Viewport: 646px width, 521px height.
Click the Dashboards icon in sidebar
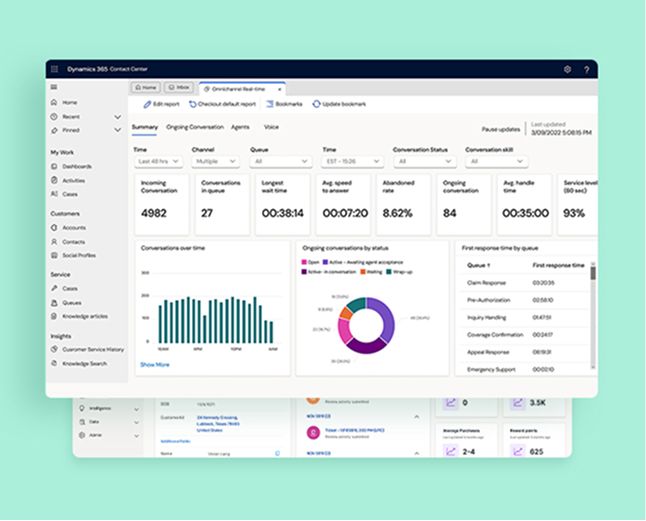click(54, 166)
